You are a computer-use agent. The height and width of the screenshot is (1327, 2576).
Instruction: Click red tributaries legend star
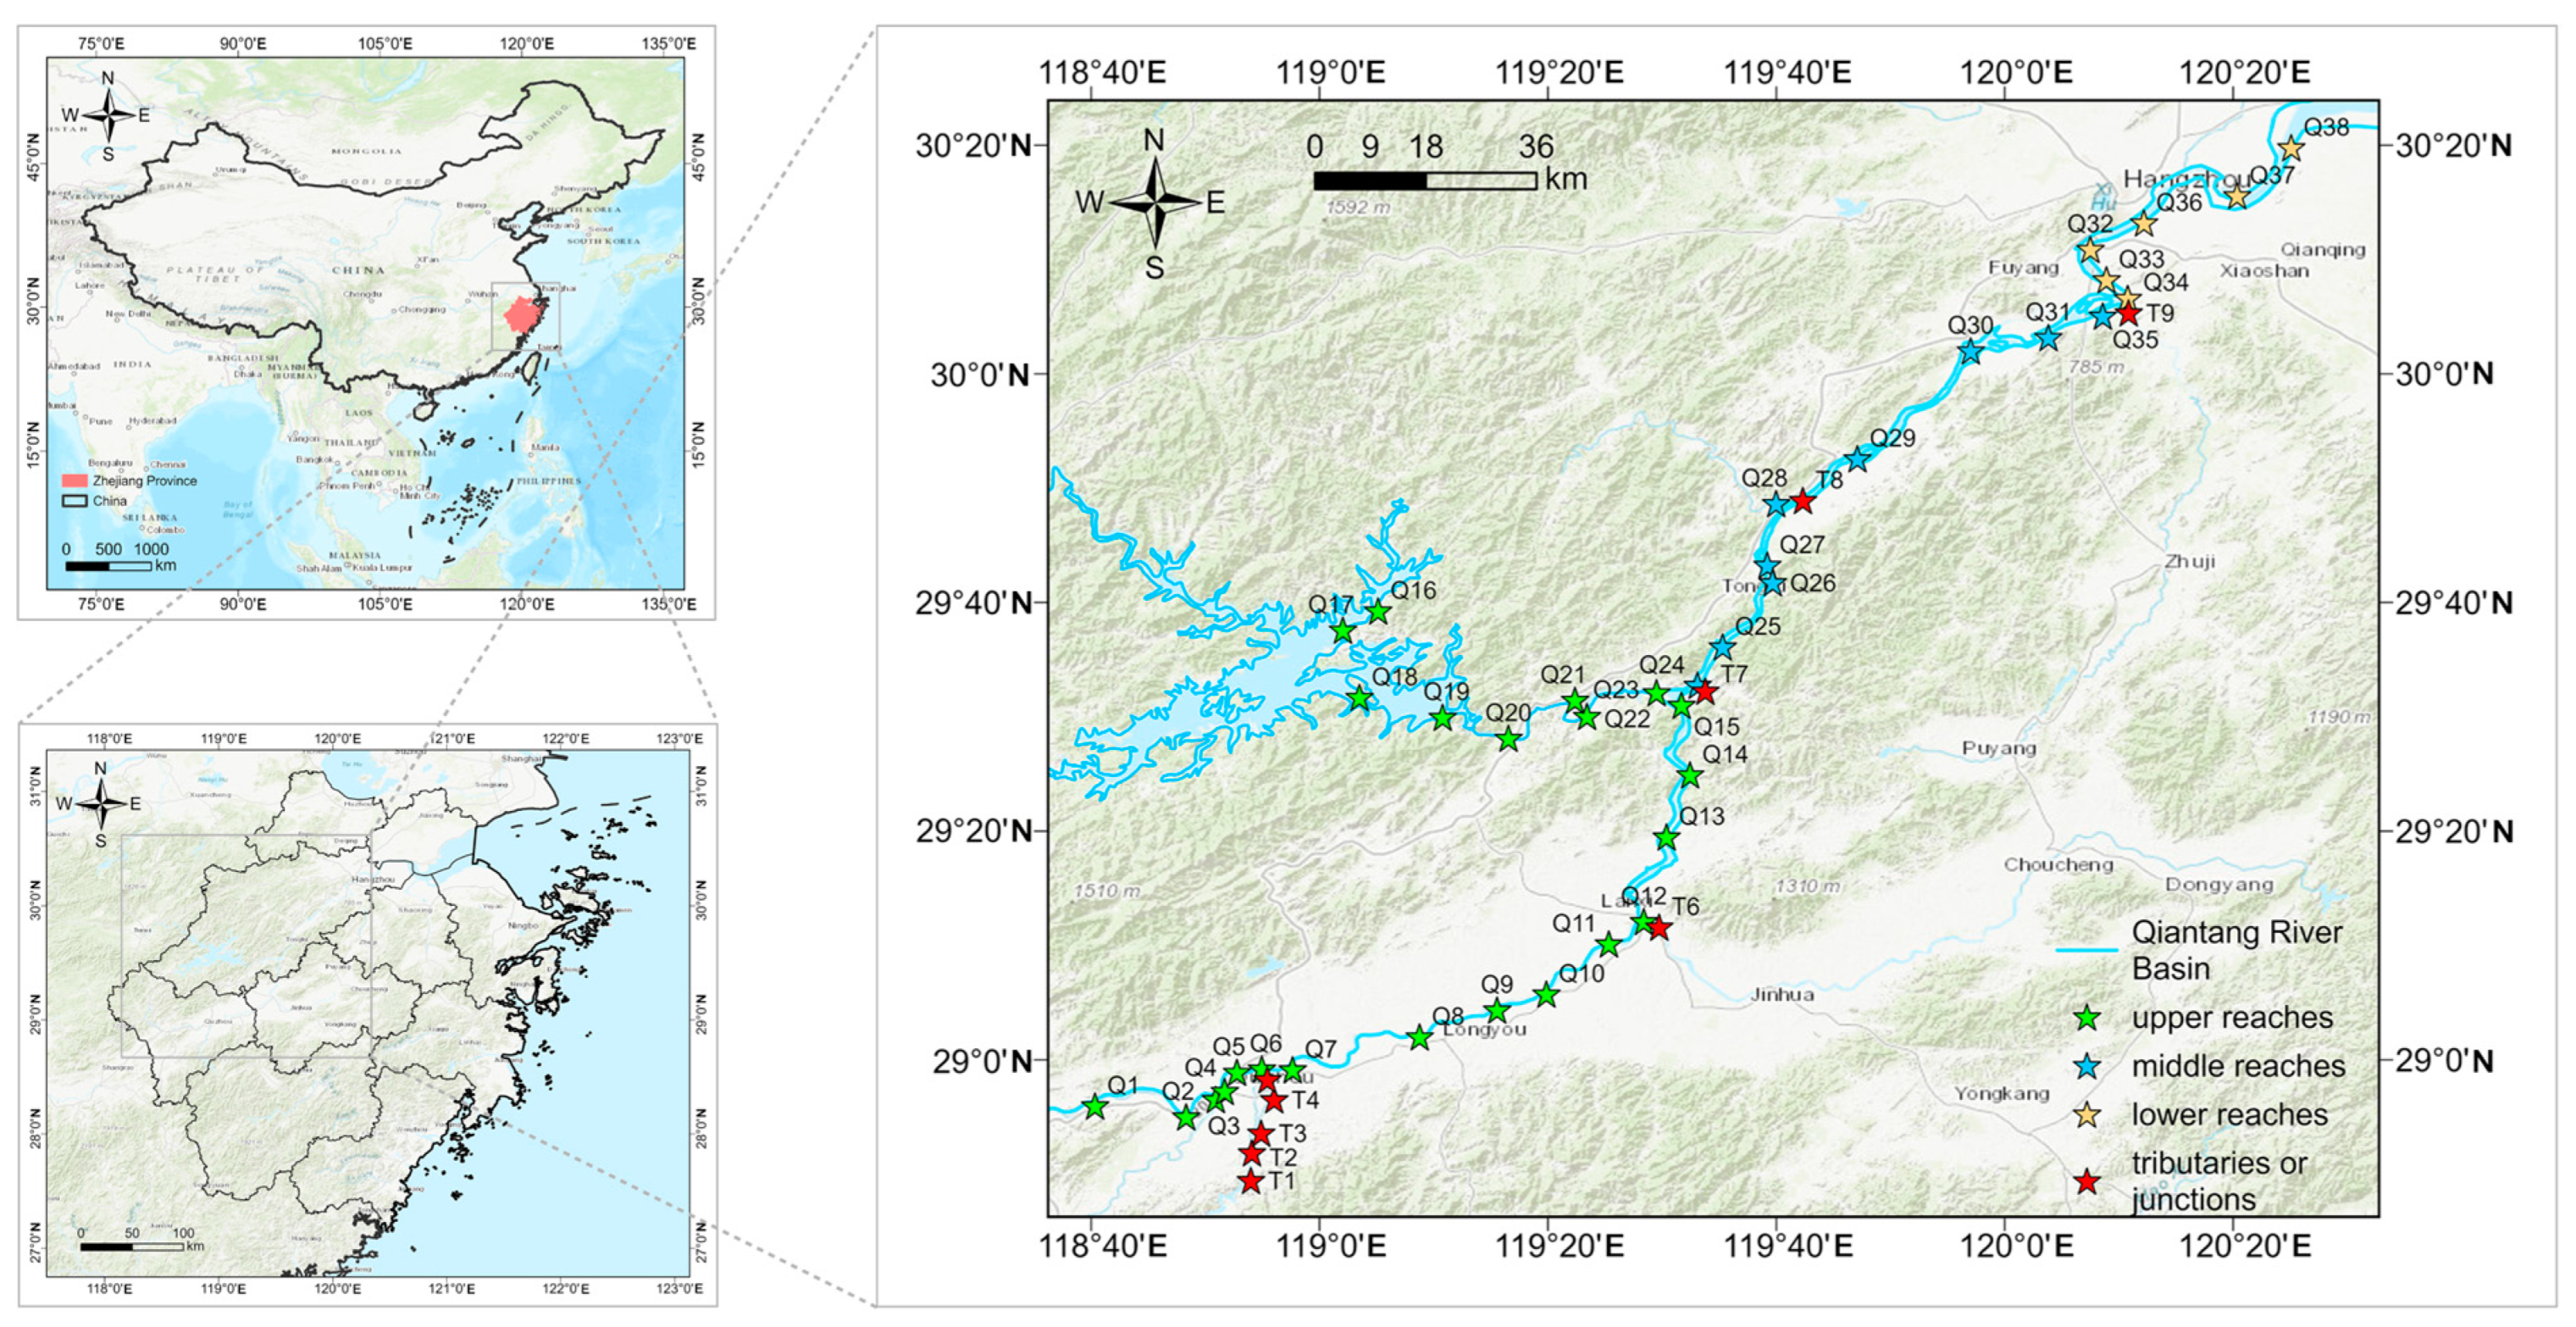[x=2086, y=1182]
